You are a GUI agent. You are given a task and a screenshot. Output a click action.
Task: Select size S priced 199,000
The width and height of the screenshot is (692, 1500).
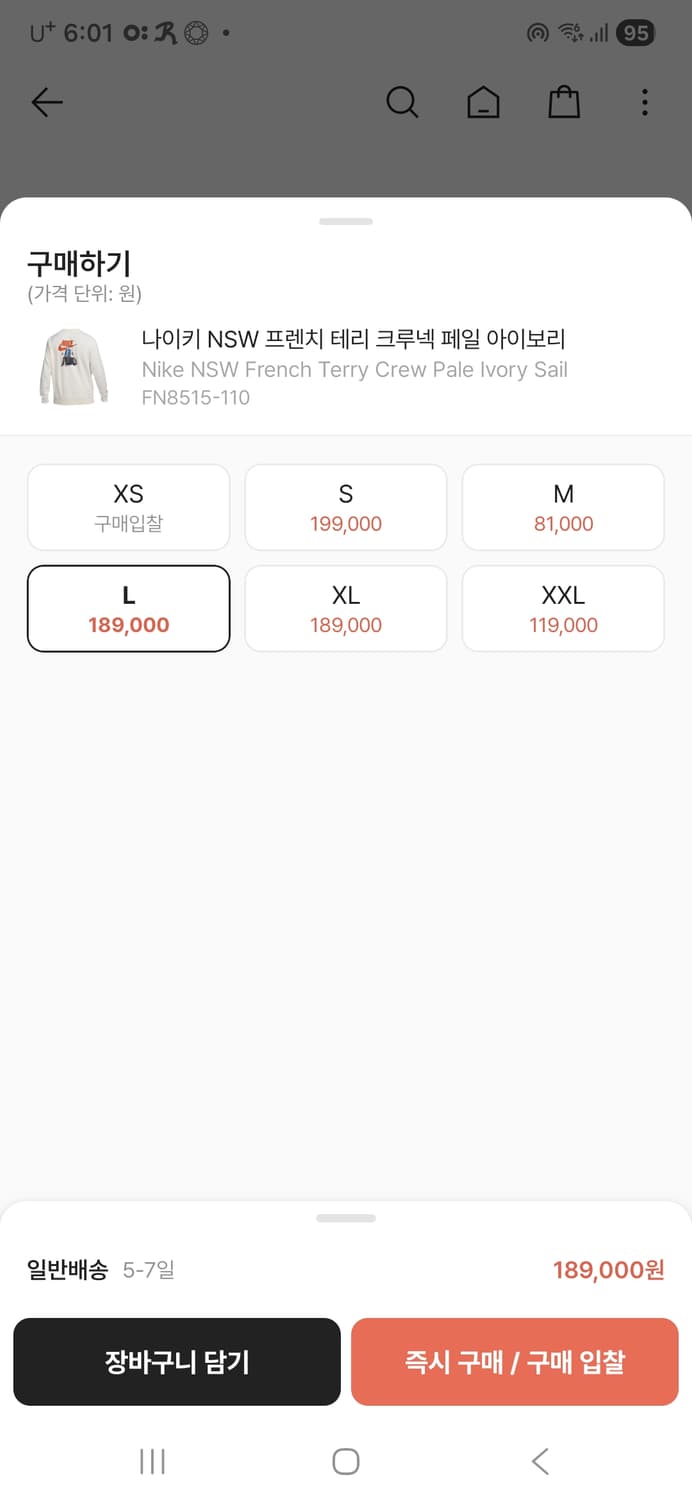click(345, 506)
